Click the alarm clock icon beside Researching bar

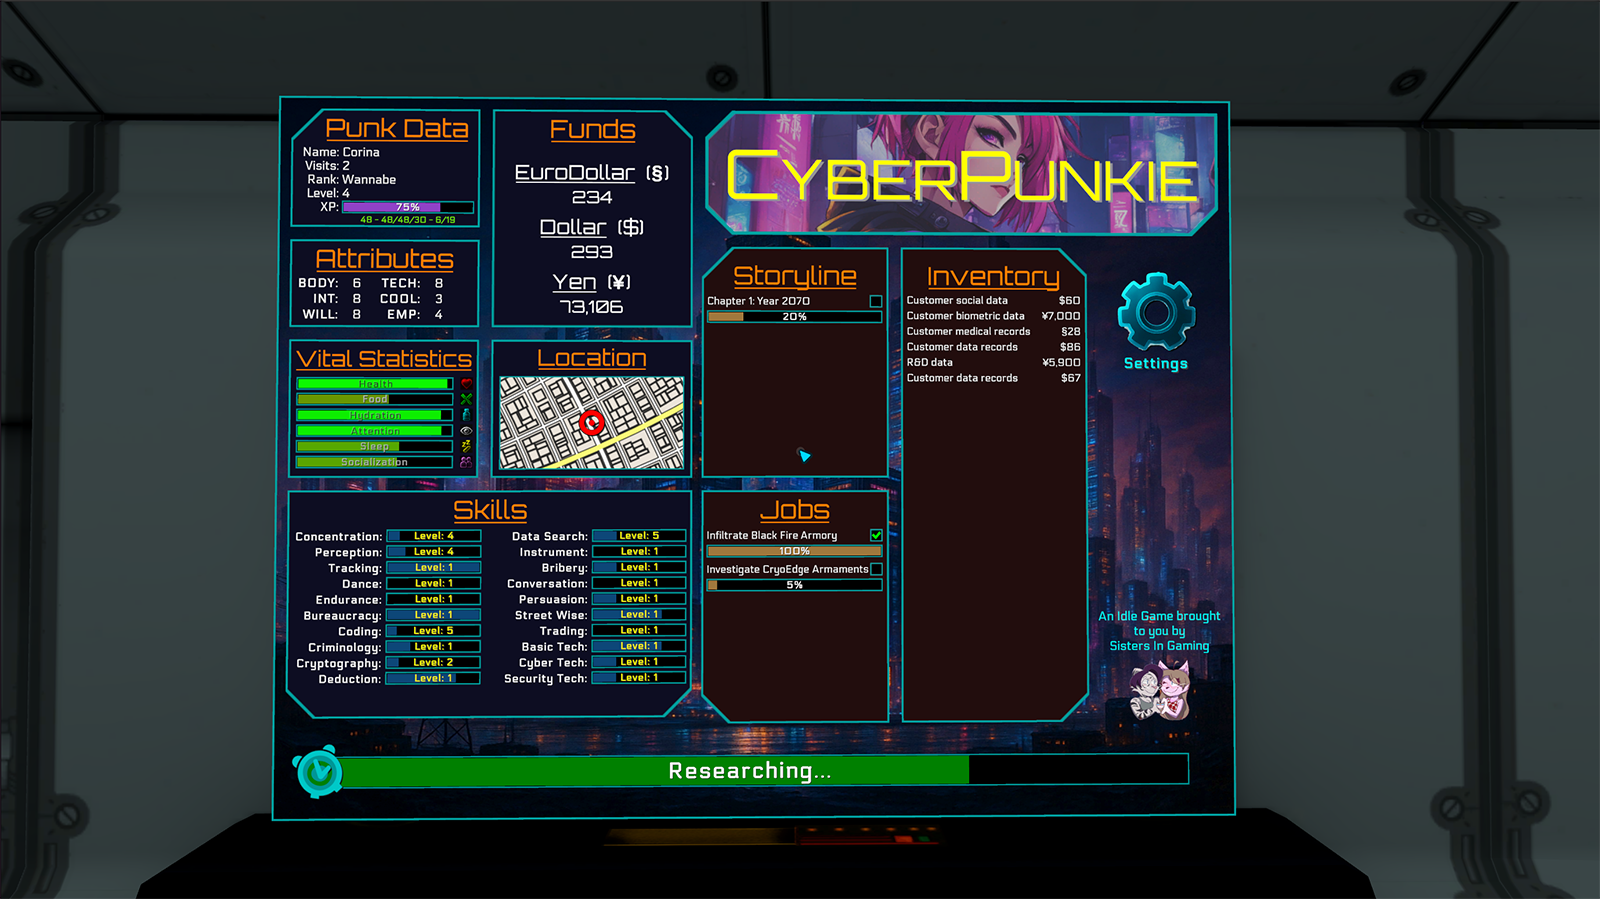[x=319, y=771]
